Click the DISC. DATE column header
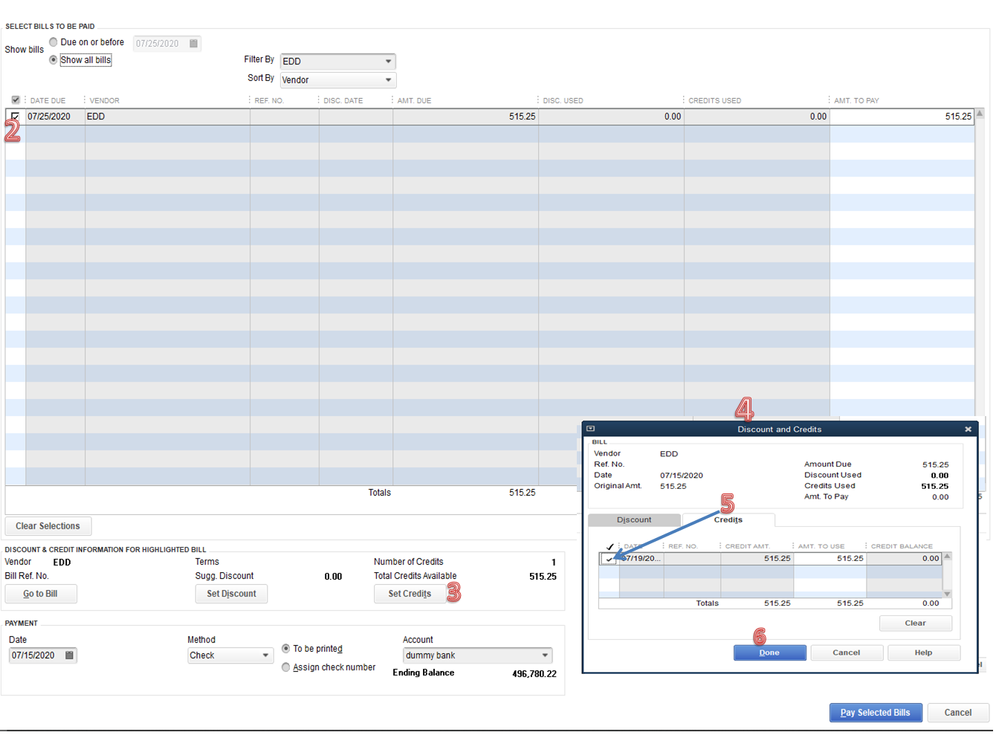This screenshot has height=749, width=999. pos(343,100)
